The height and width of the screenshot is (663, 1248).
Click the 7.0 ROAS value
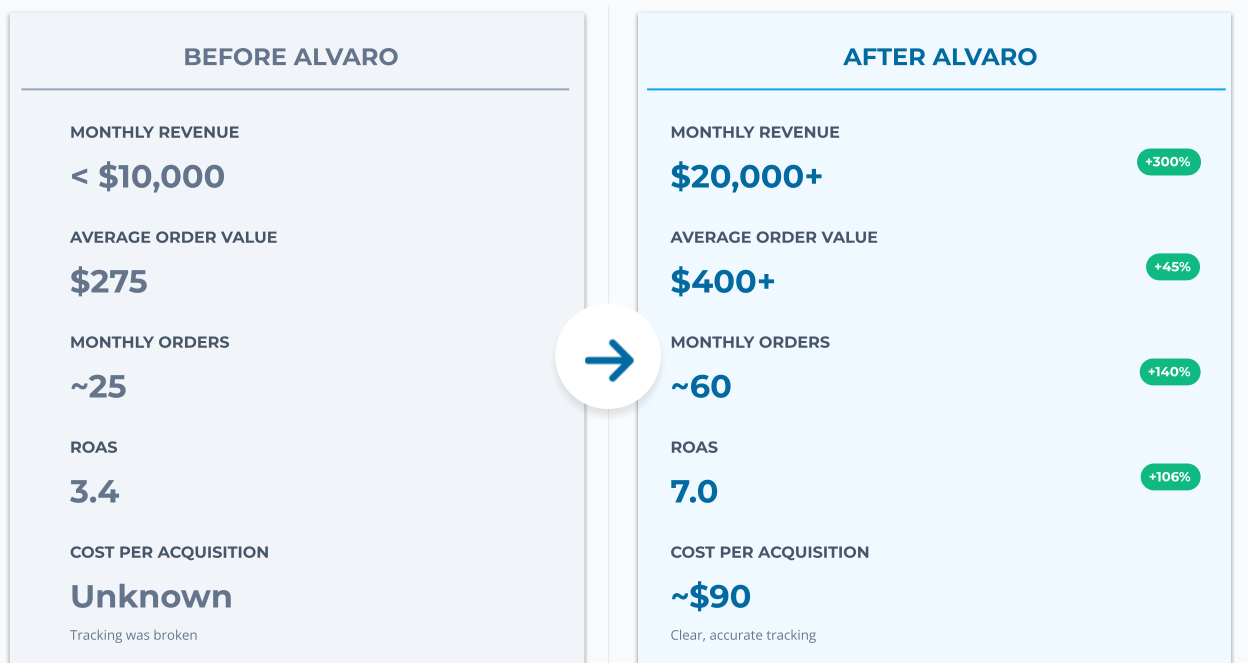(694, 492)
